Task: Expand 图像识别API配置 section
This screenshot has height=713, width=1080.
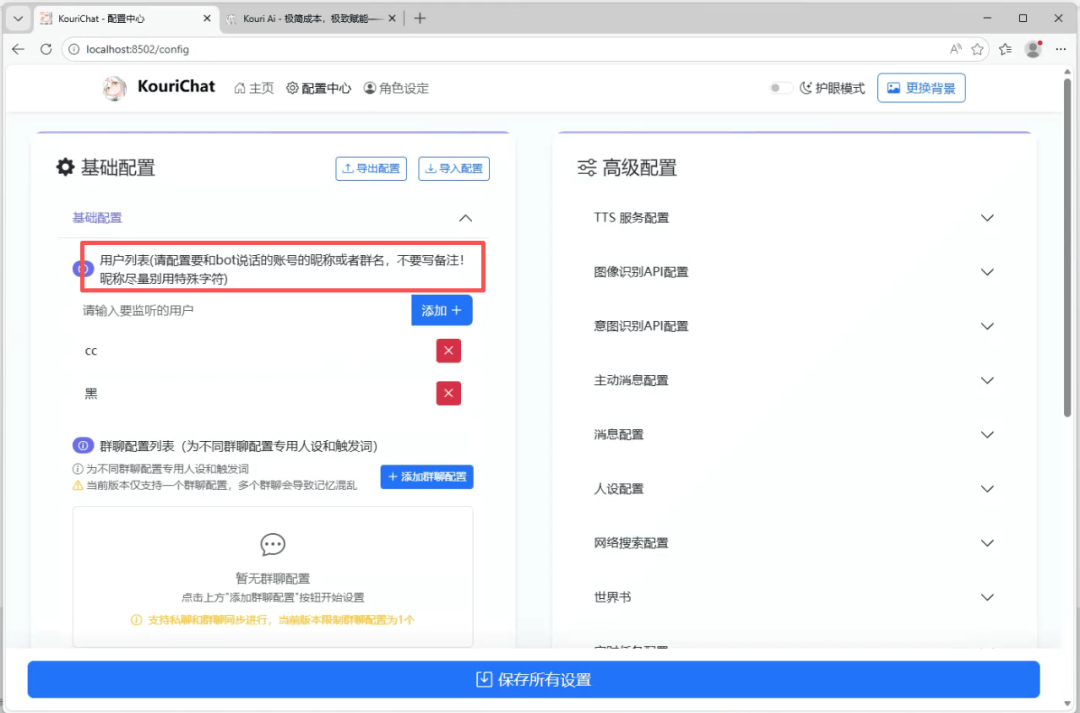Action: (988, 272)
